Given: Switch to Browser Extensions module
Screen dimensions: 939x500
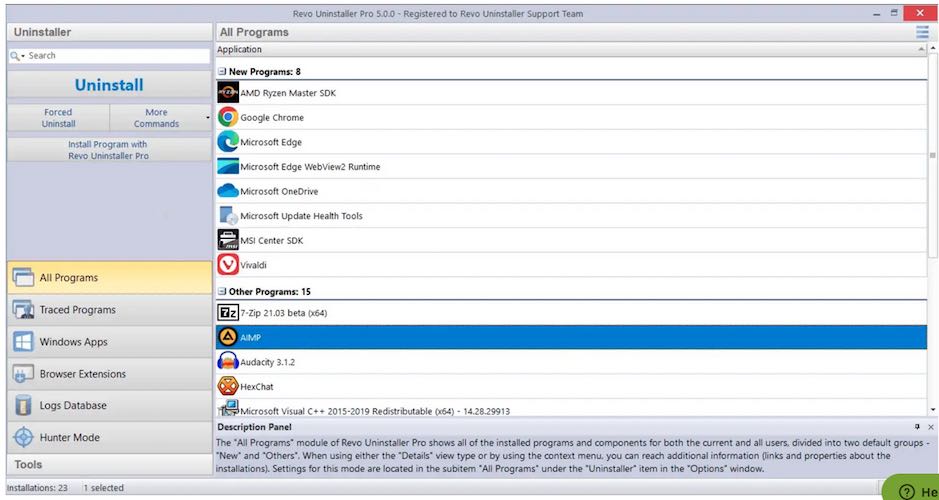Looking at the screenshot, I should [x=110, y=374].
